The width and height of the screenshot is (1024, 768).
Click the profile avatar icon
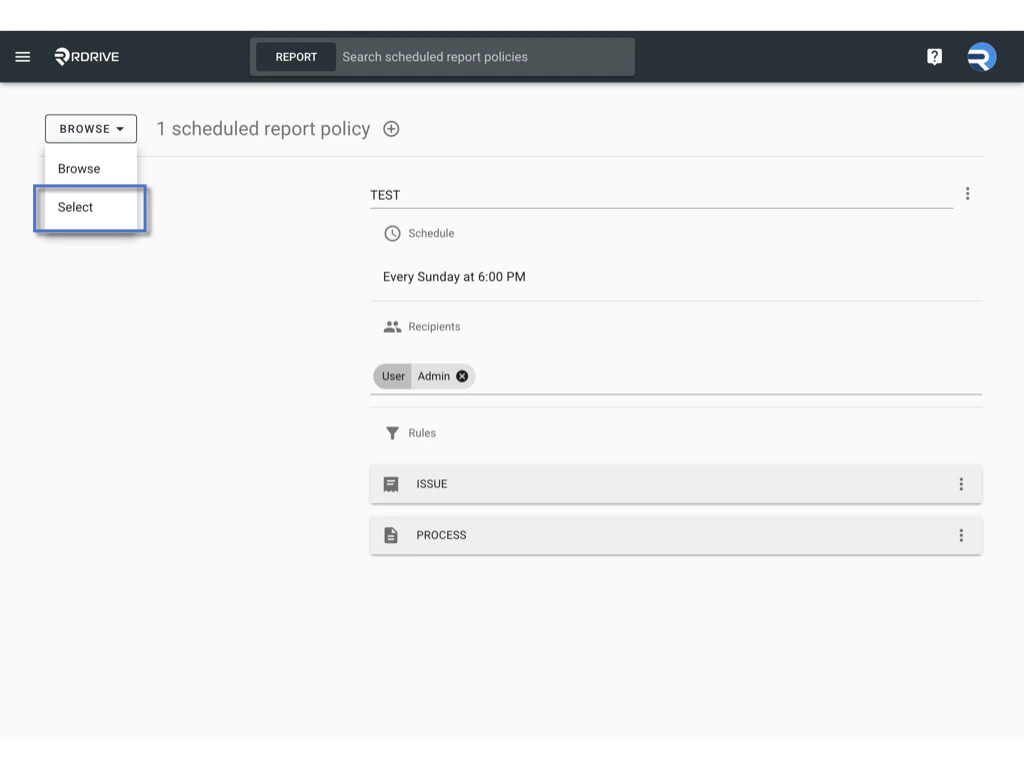[981, 56]
